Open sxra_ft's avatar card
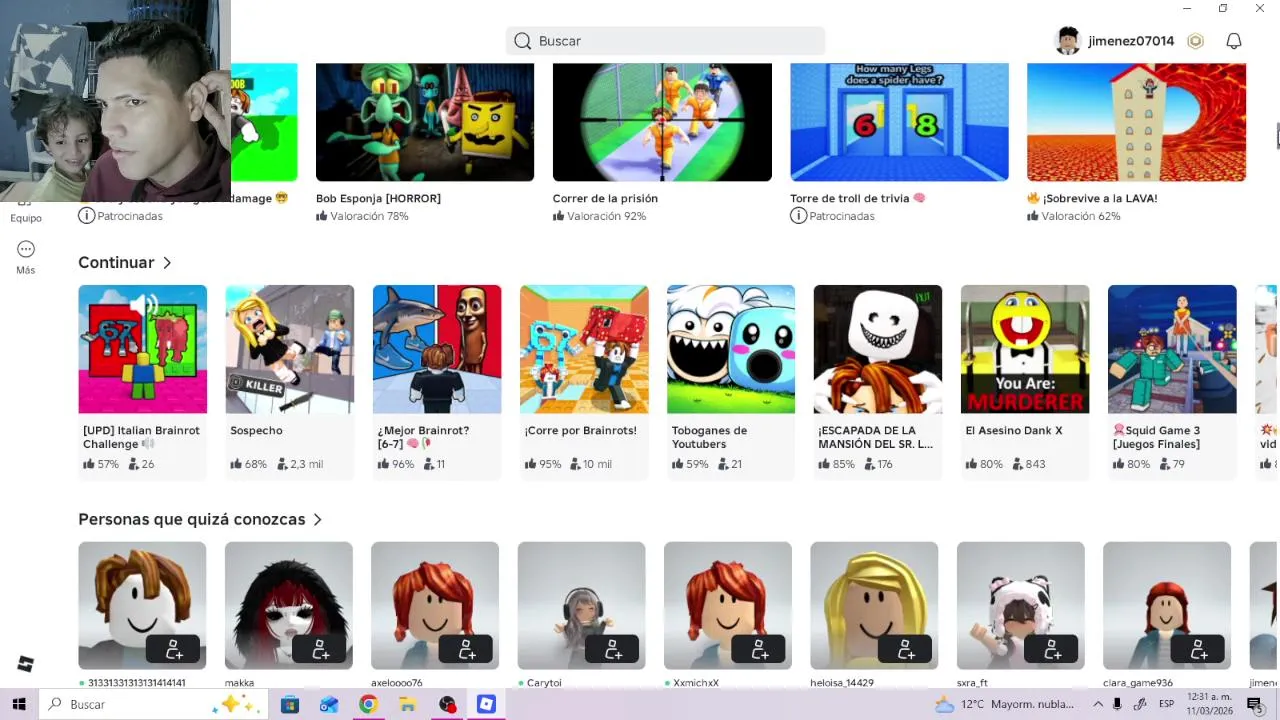 coord(1021,606)
